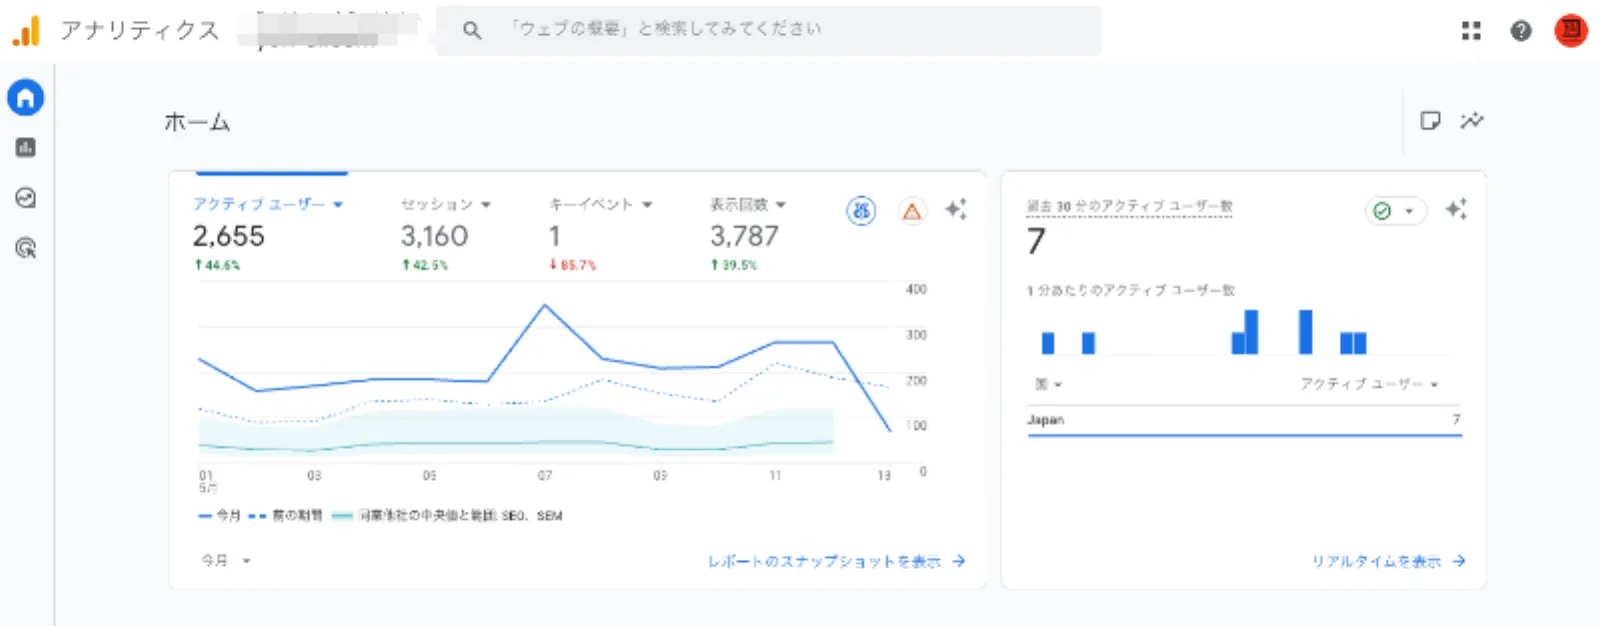This screenshot has width=1600, height=626.
Task: Click the peak point of the line chart near 07
Action: 545,305
